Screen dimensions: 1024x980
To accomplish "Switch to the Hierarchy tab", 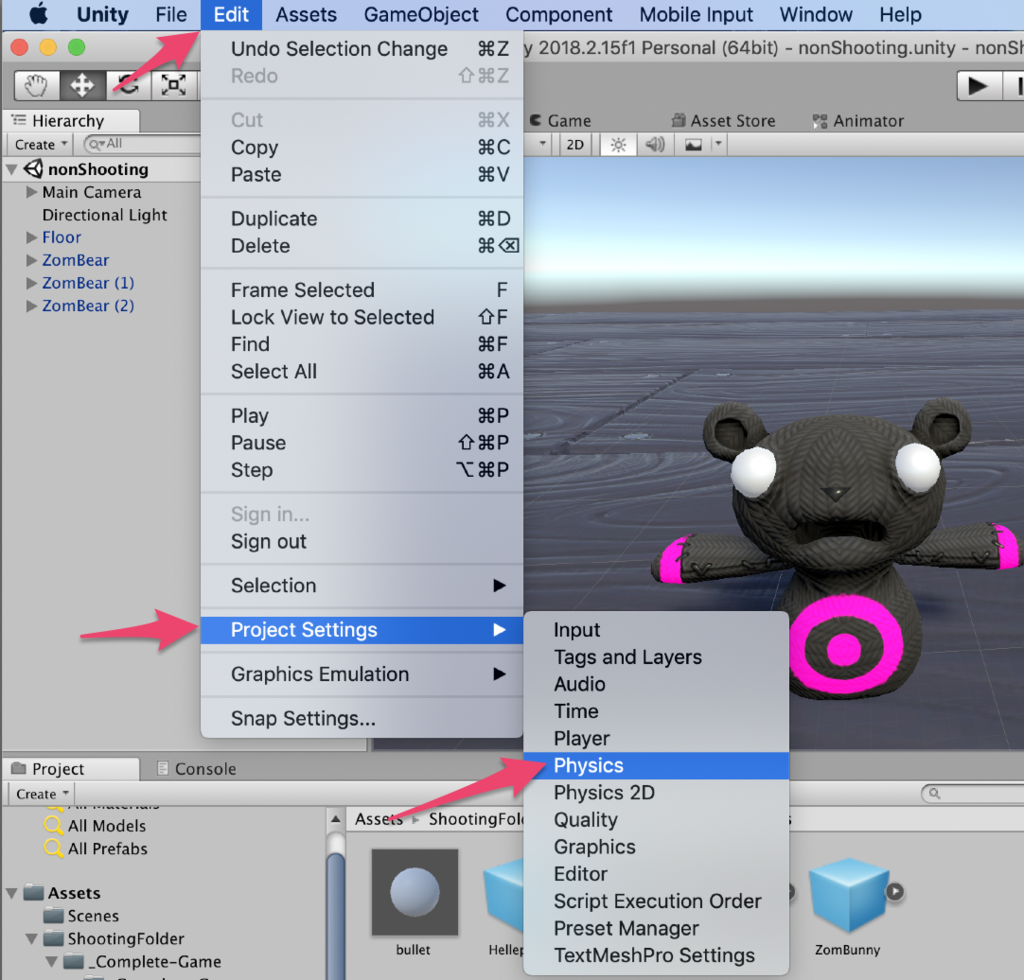I will tap(71, 121).
